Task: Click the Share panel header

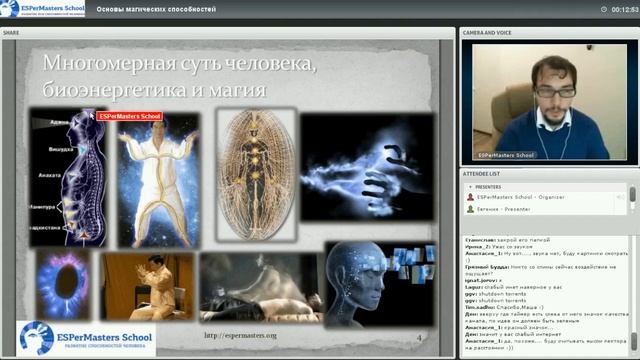Action: 228,33
